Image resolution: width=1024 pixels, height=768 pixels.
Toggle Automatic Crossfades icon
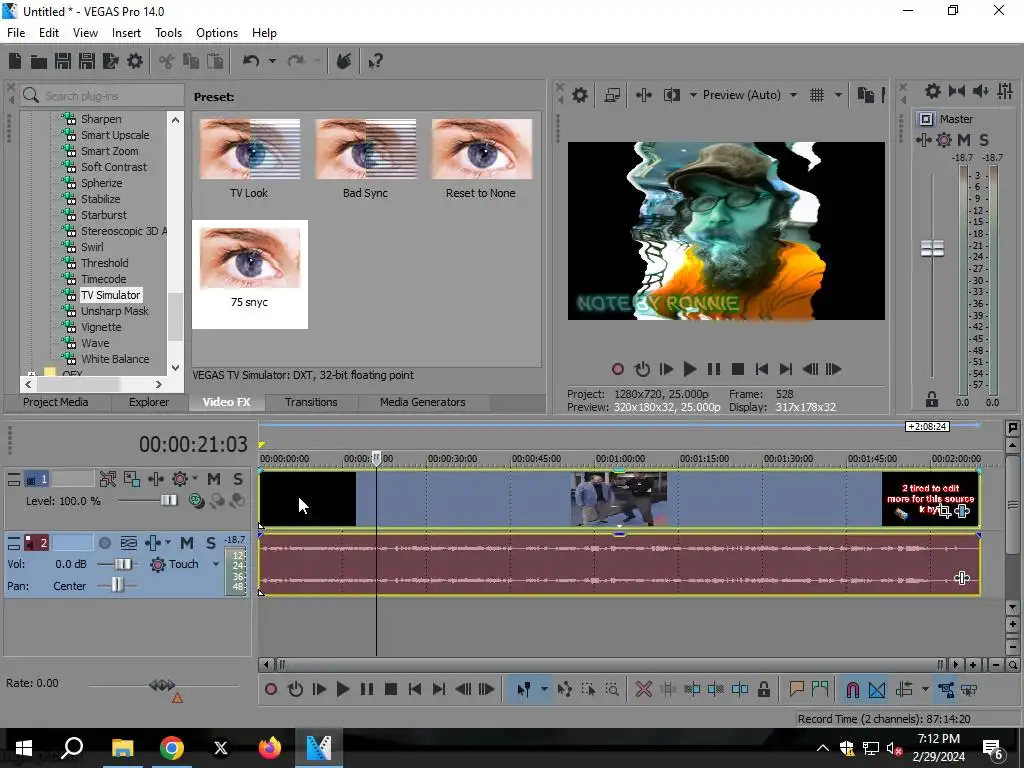click(x=877, y=690)
